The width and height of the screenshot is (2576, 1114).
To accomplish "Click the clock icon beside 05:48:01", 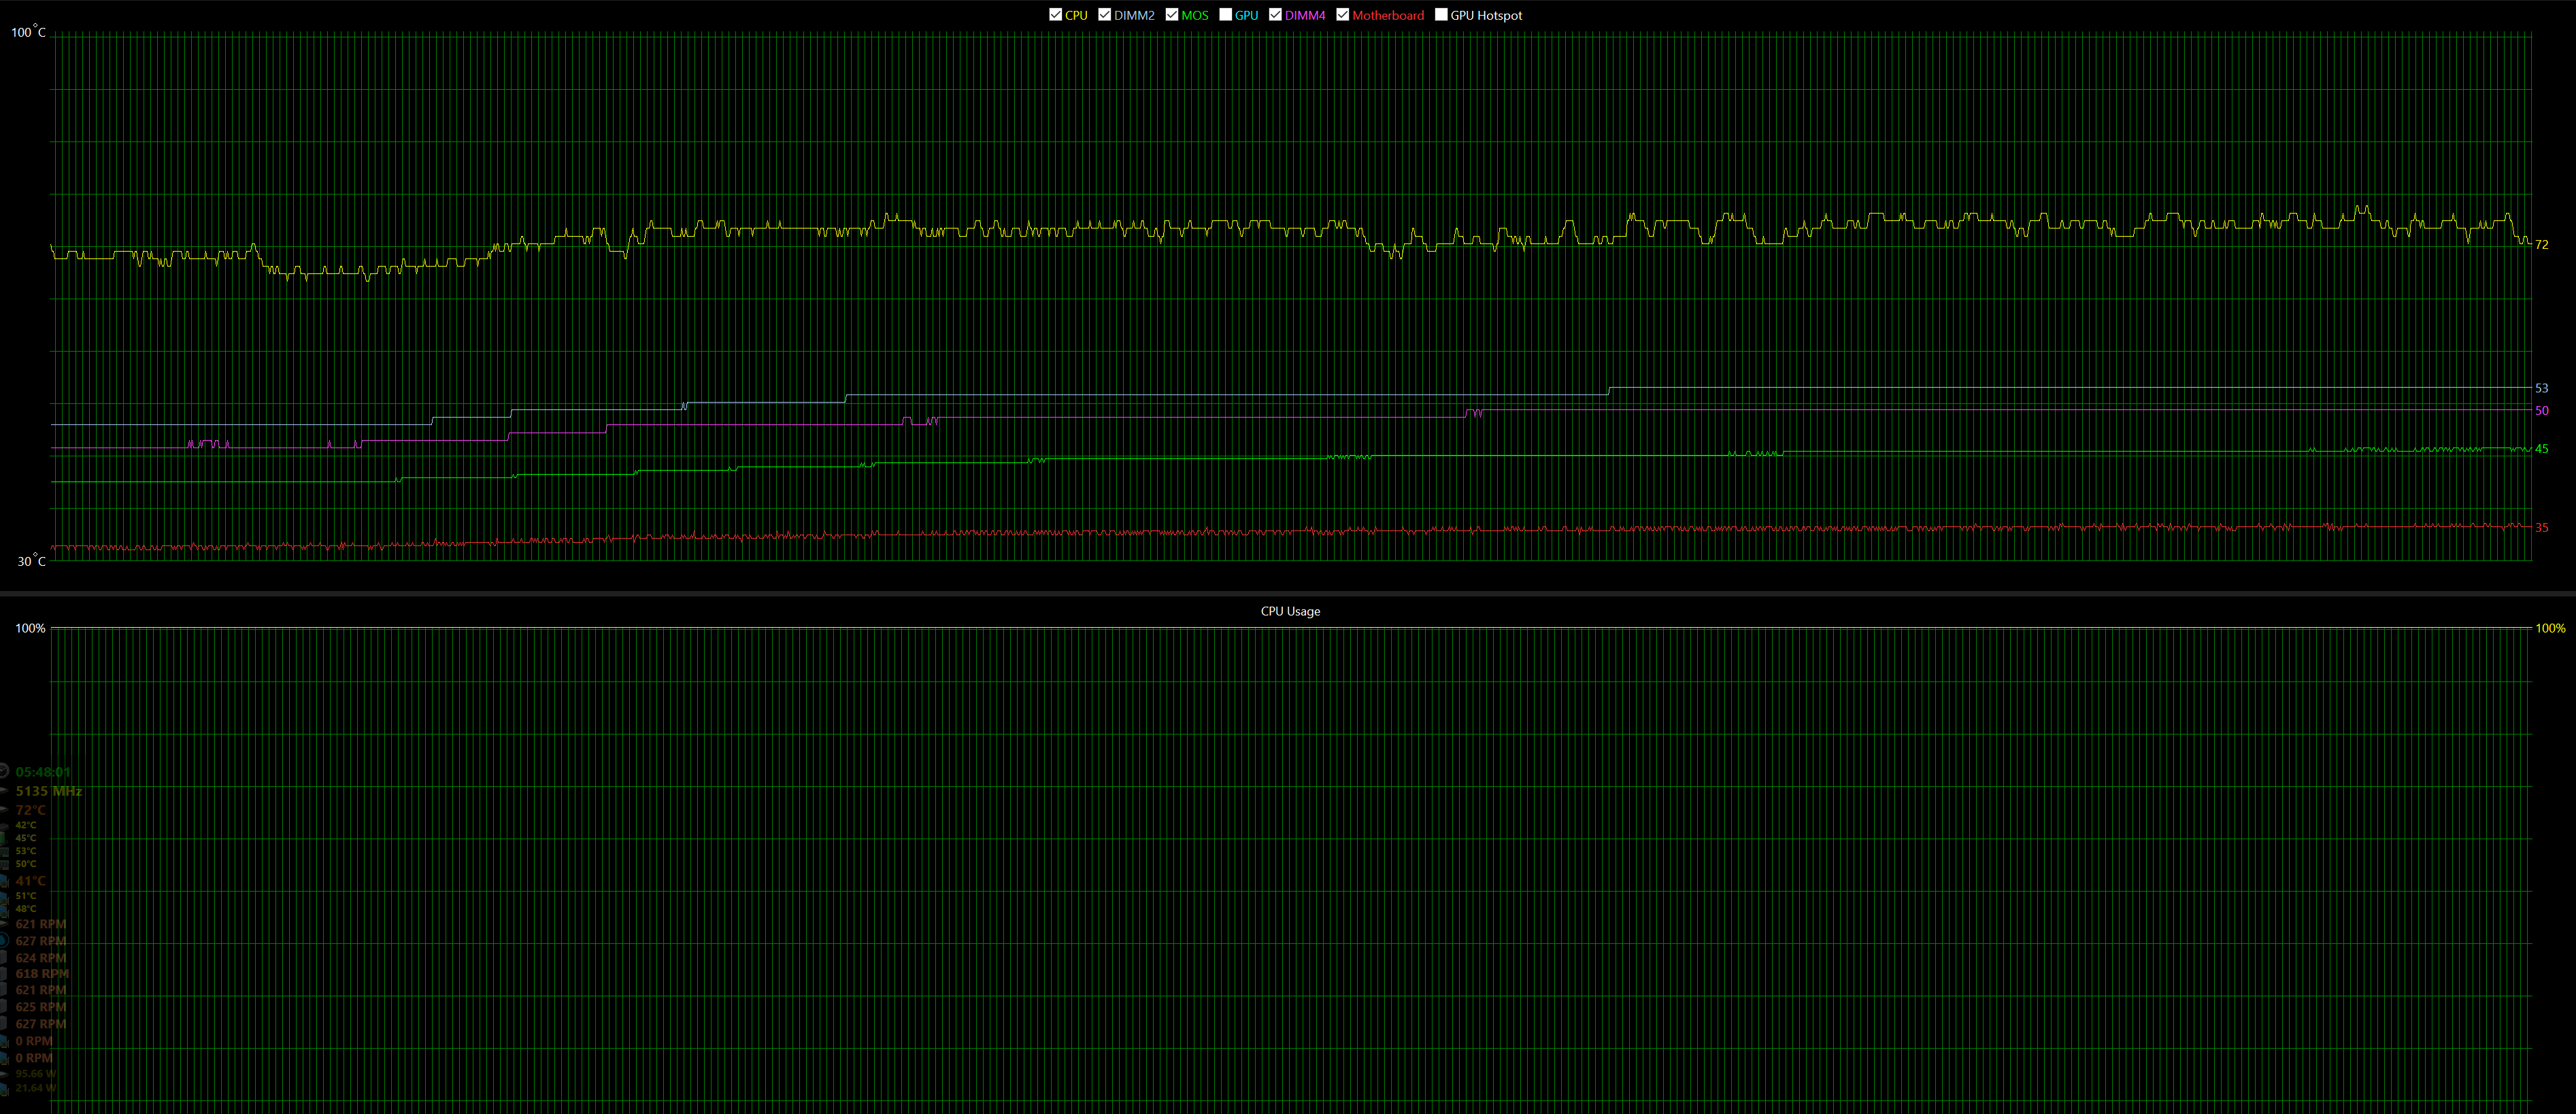I will coord(3,771).
